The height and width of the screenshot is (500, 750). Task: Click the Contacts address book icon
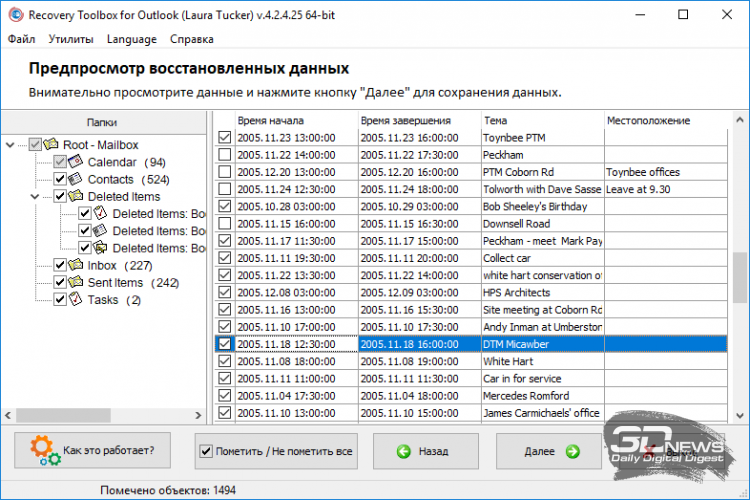pos(75,179)
